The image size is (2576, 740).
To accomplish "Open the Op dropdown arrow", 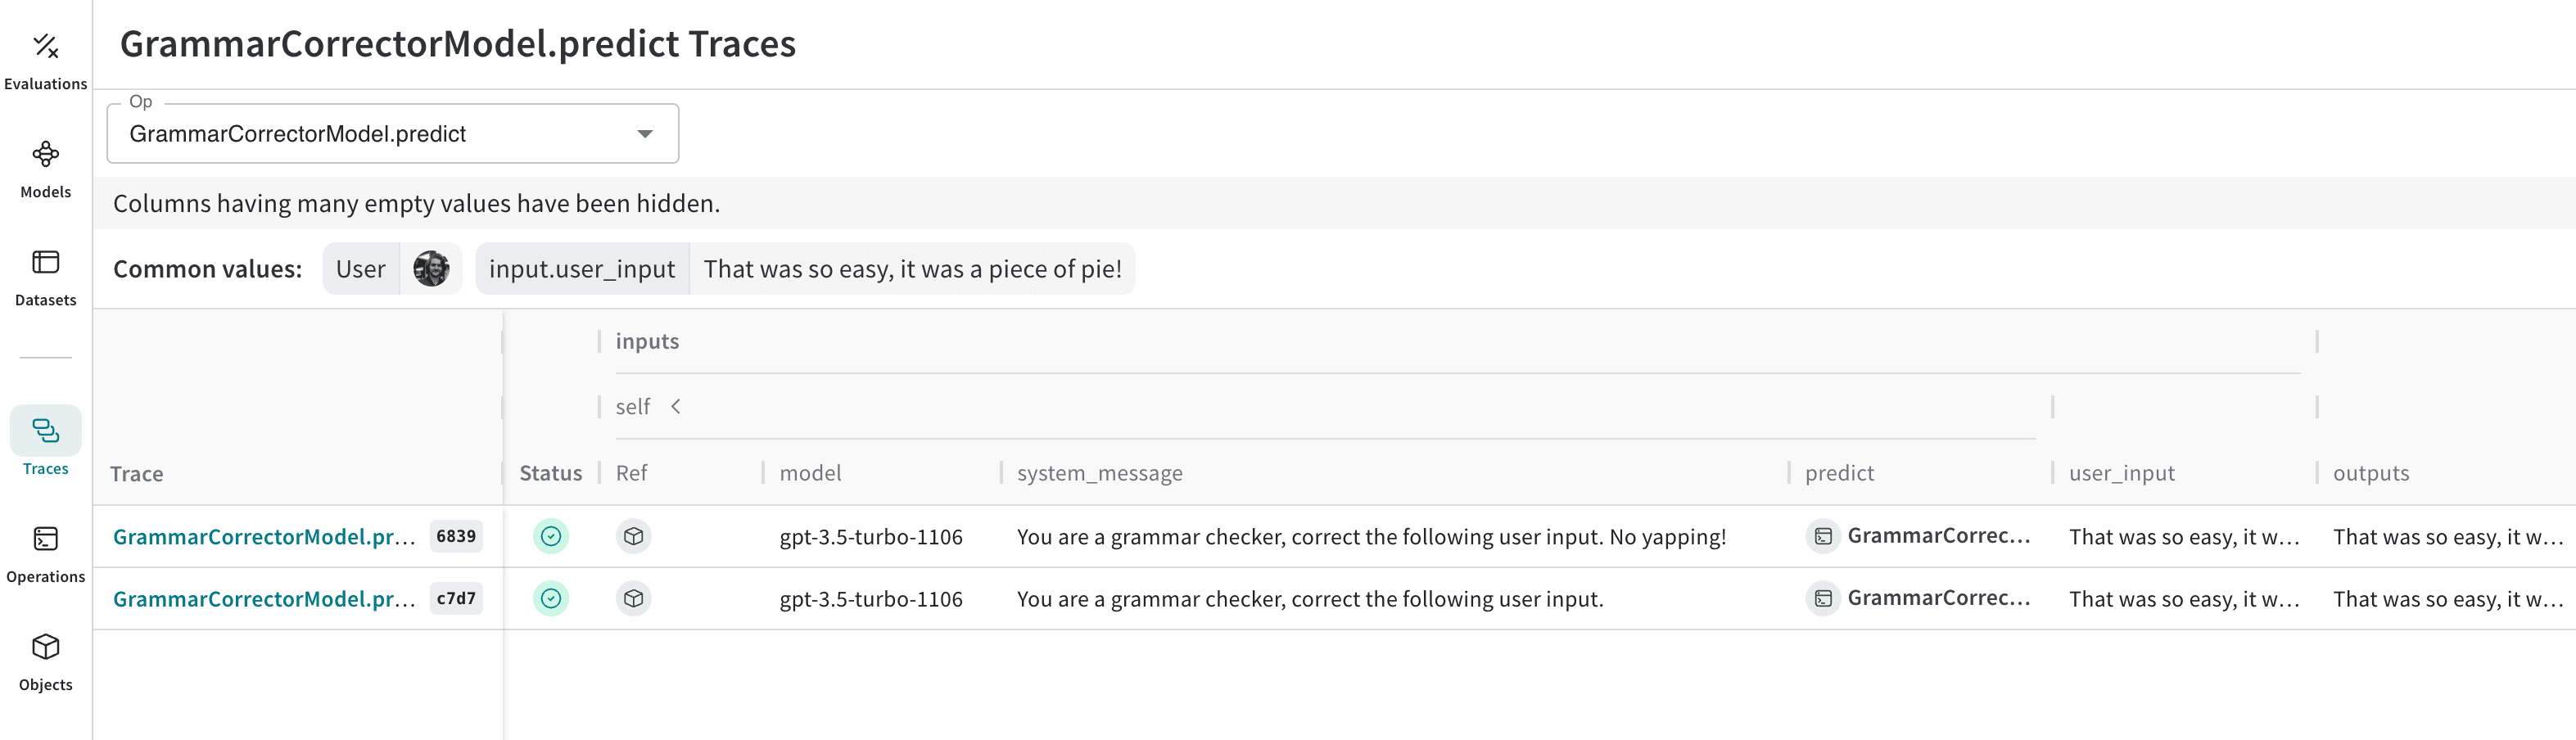I will pos(645,134).
